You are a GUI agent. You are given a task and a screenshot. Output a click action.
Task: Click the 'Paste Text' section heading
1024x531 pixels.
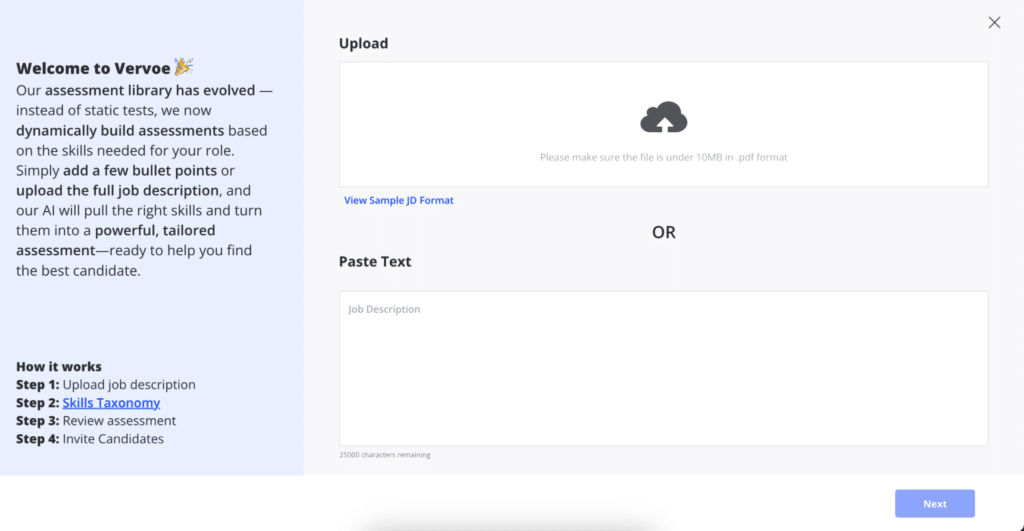click(x=375, y=261)
